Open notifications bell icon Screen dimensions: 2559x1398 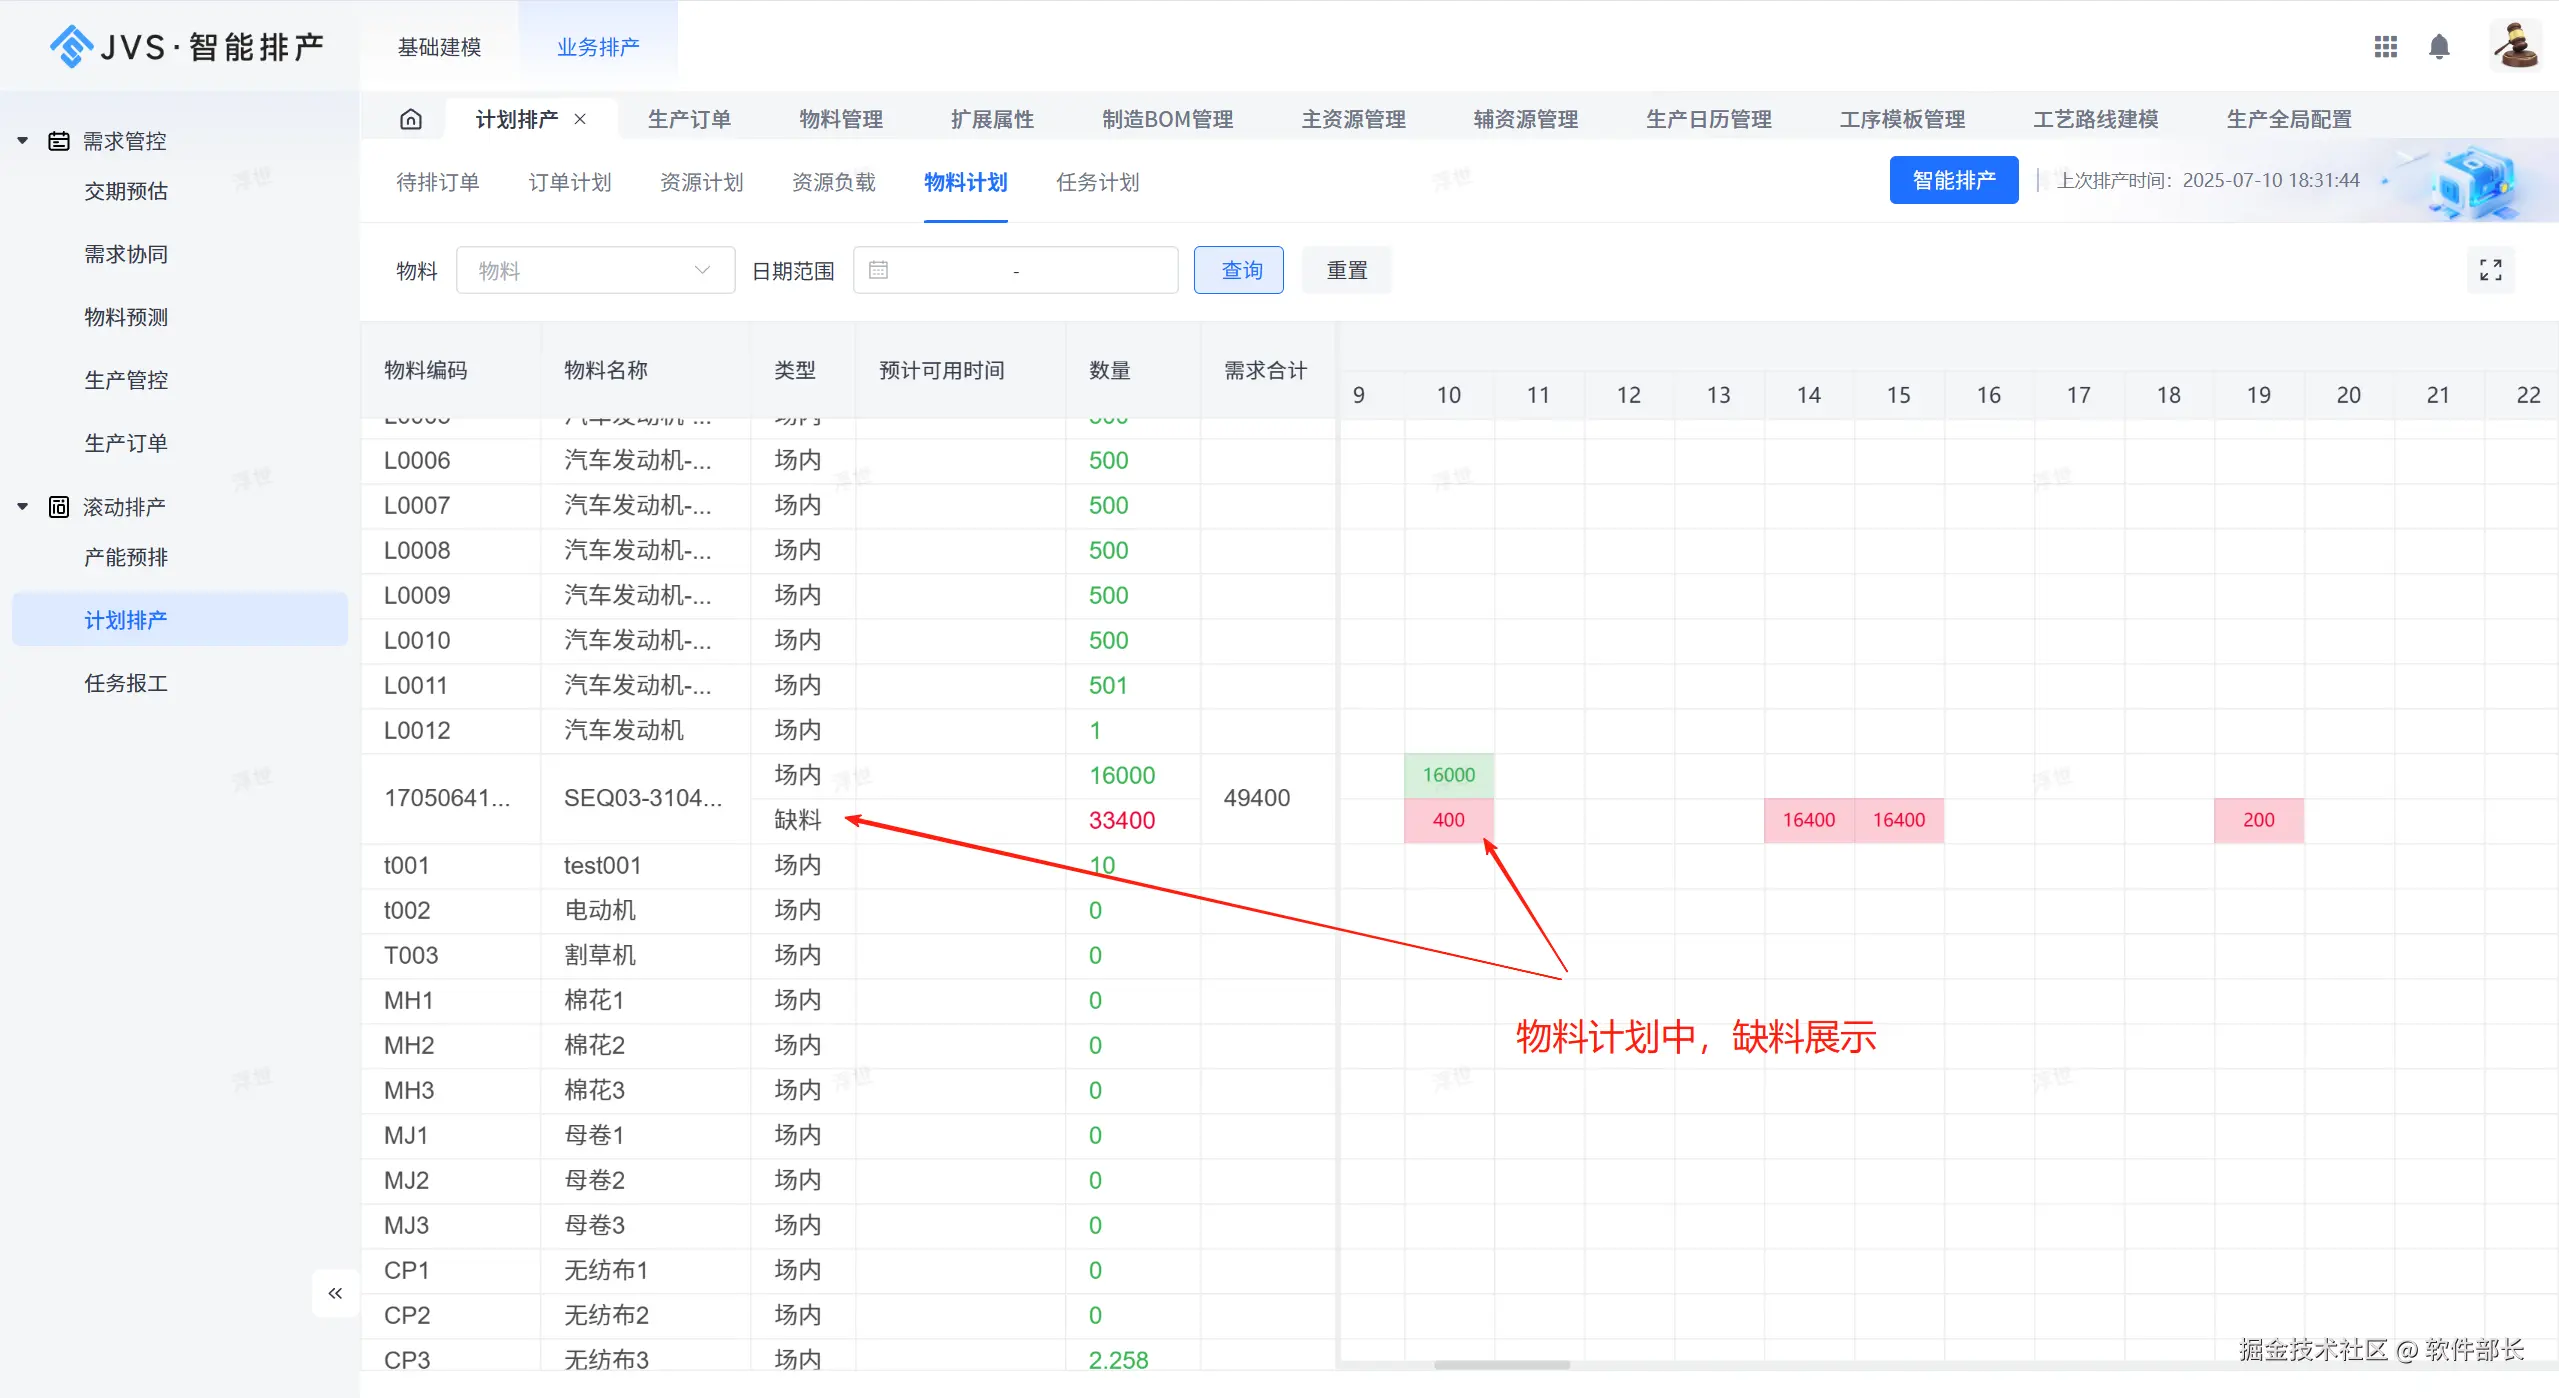[x=2439, y=47]
